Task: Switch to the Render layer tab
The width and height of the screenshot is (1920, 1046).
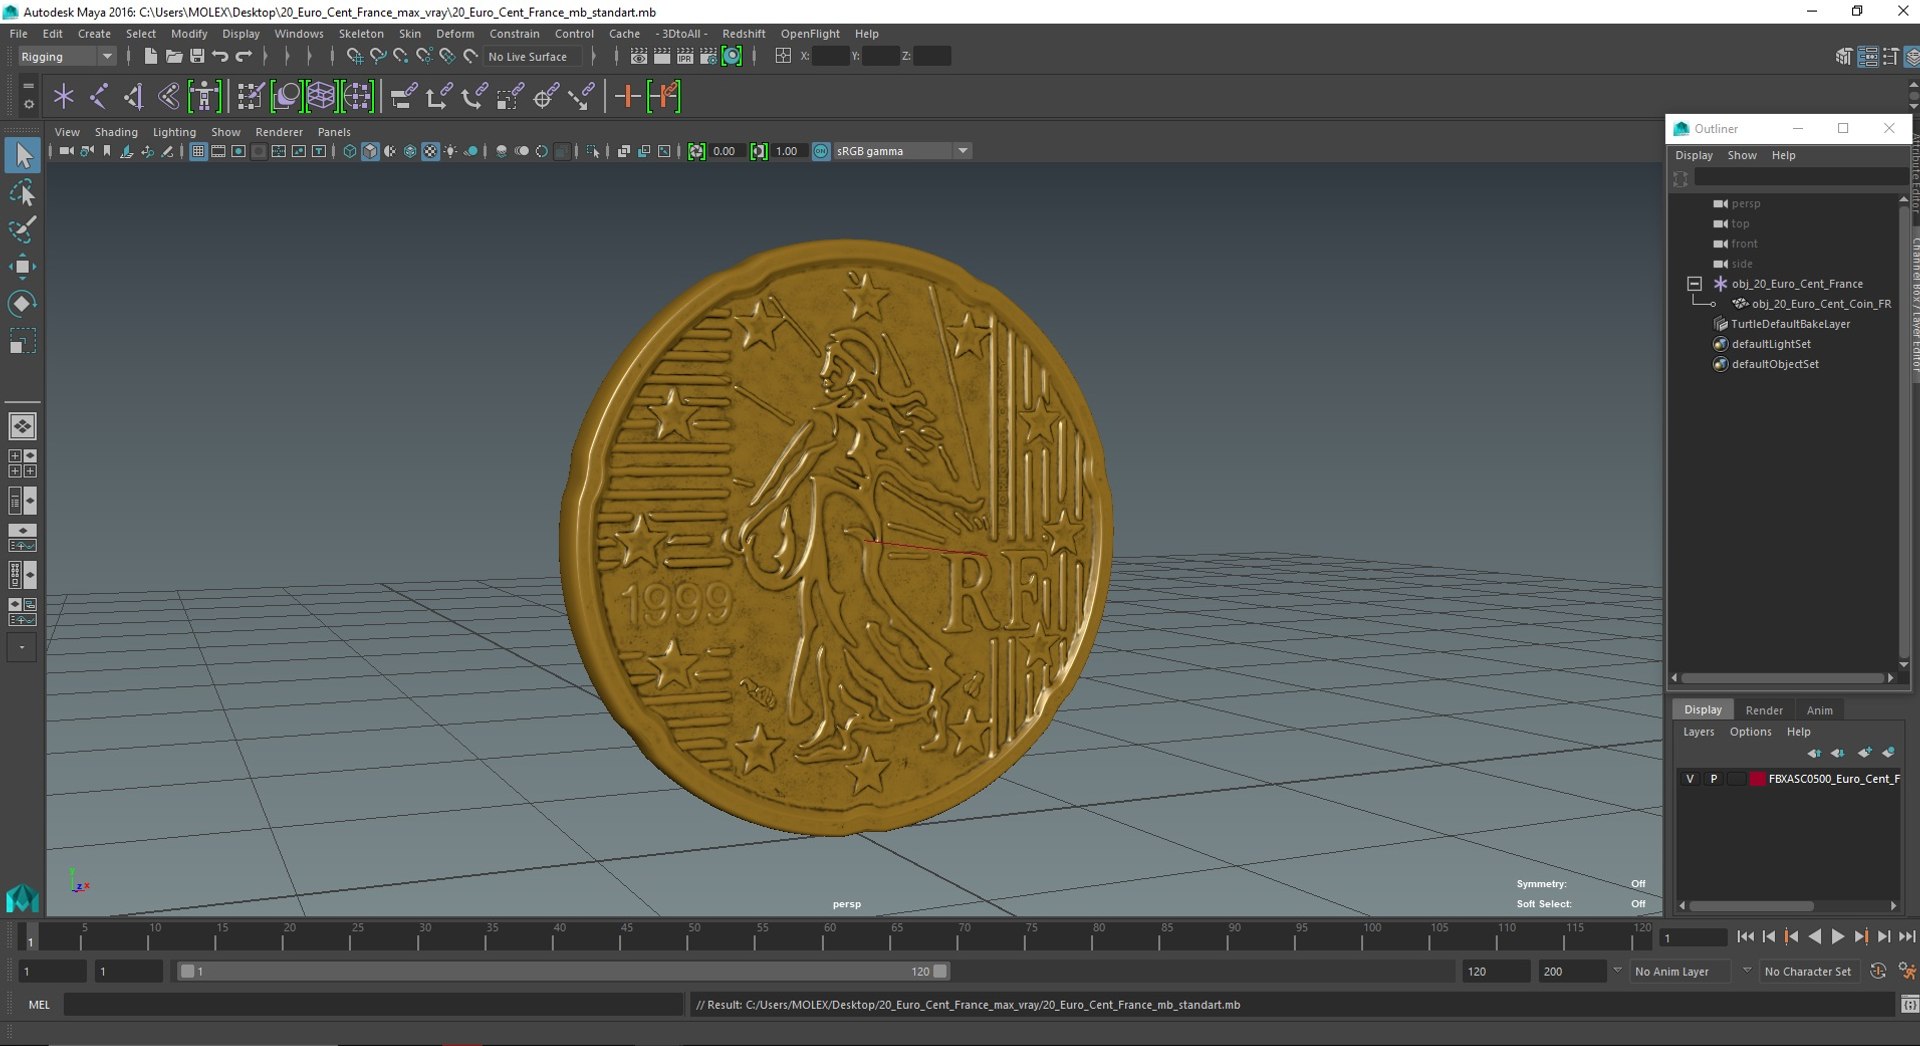Action: coord(1764,710)
